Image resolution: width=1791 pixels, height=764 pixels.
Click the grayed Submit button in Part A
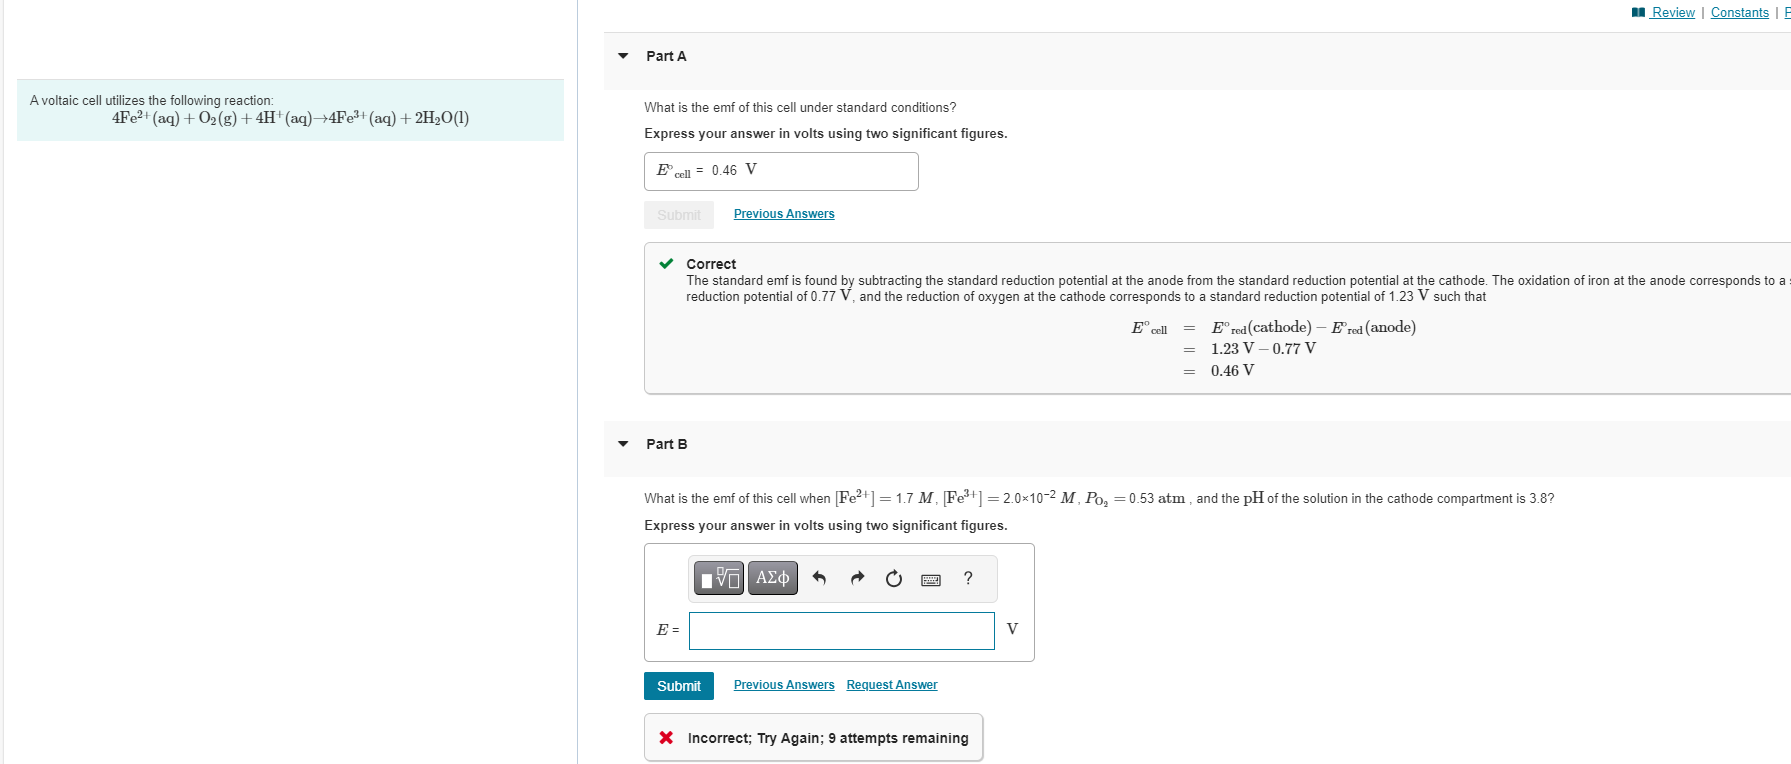tap(678, 214)
